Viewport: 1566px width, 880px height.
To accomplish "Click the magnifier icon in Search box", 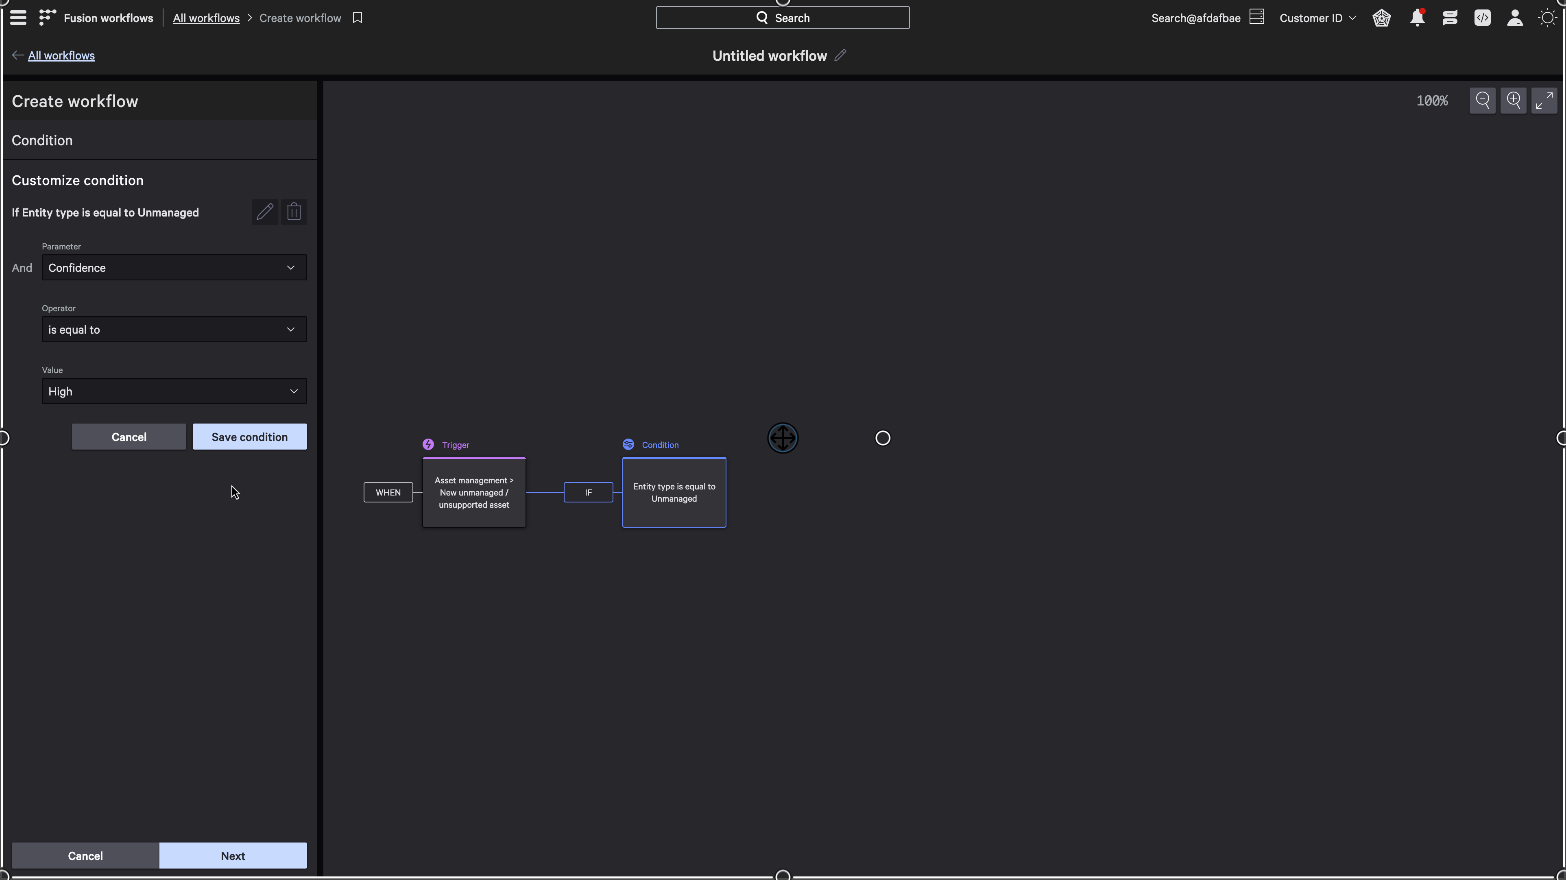I will [x=762, y=18].
